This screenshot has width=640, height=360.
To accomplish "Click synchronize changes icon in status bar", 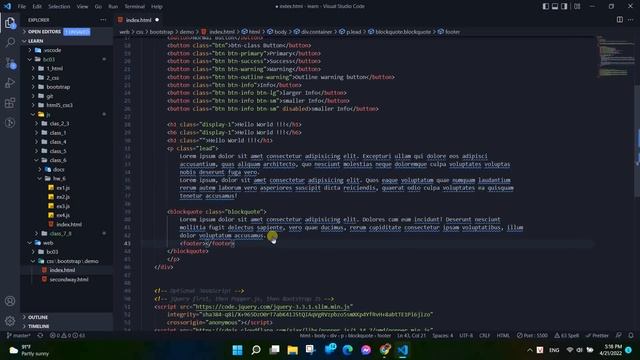I will (x=40, y=336).
